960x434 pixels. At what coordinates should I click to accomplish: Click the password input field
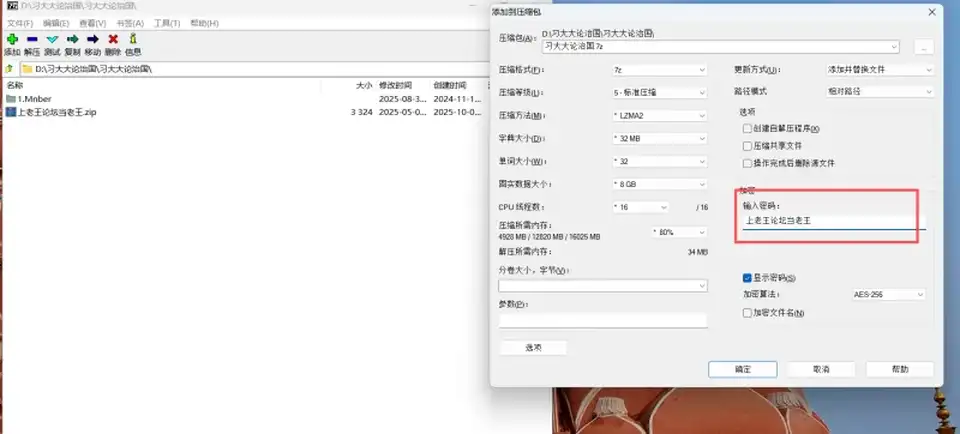tap(834, 221)
